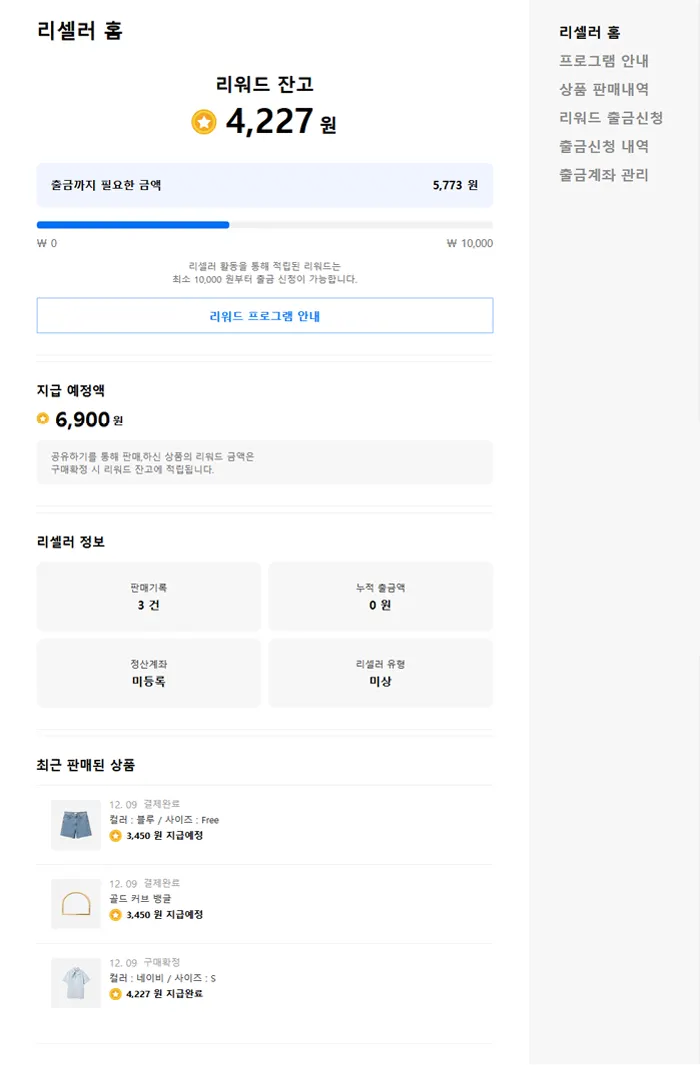700x1065 pixels.
Task: Select 리셀러 홈 in the side navigation
Action: tap(590, 32)
